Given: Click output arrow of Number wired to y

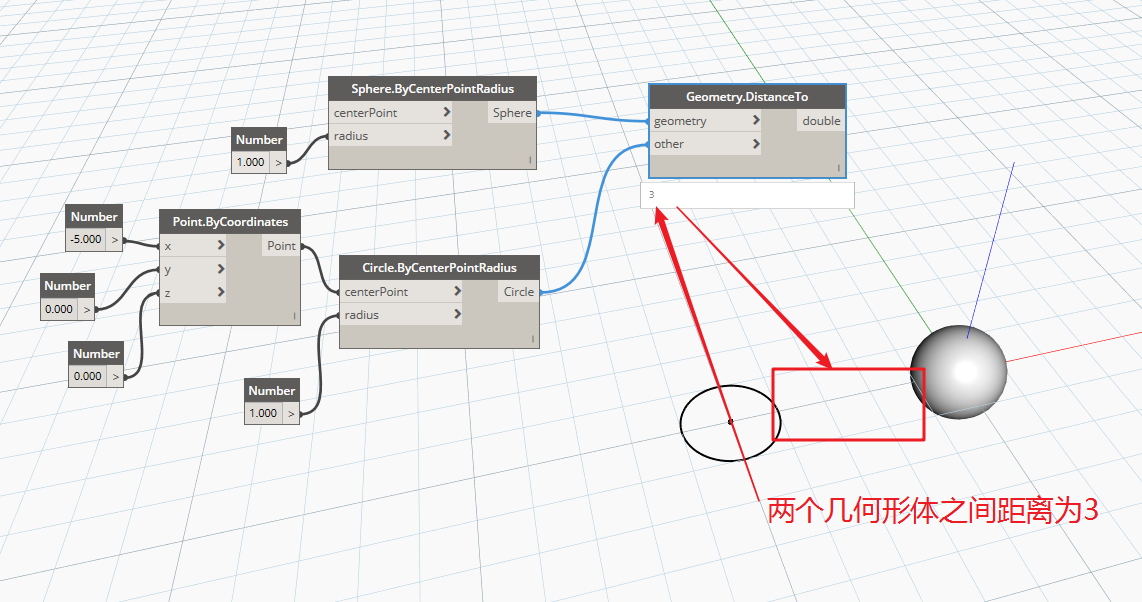Looking at the screenshot, I should (87, 309).
